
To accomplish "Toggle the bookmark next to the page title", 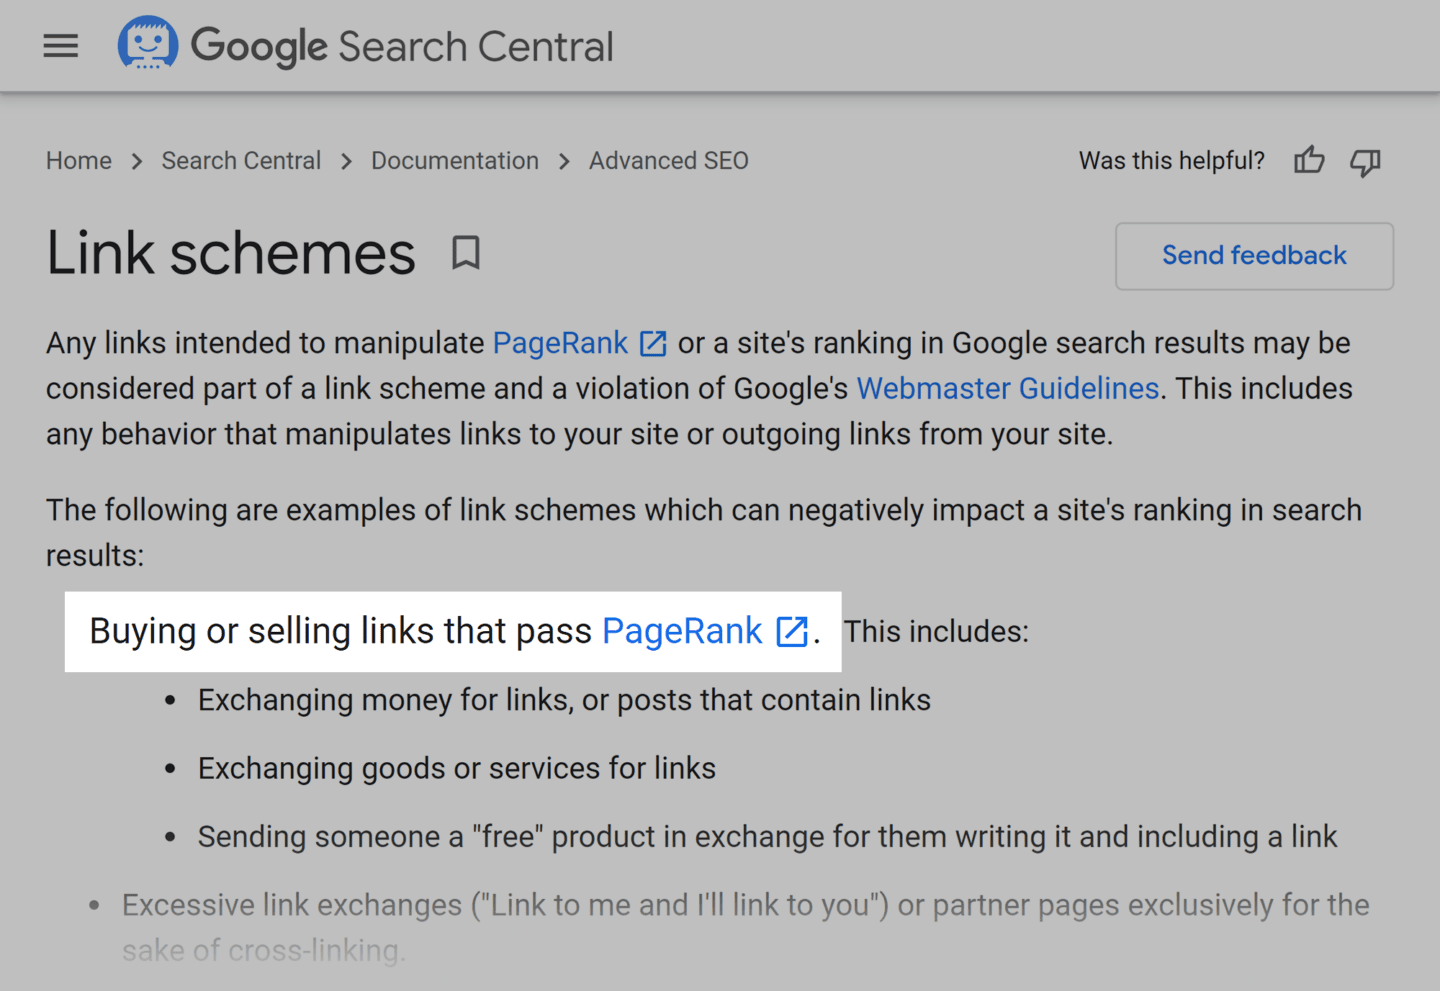I will (x=466, y=254).
